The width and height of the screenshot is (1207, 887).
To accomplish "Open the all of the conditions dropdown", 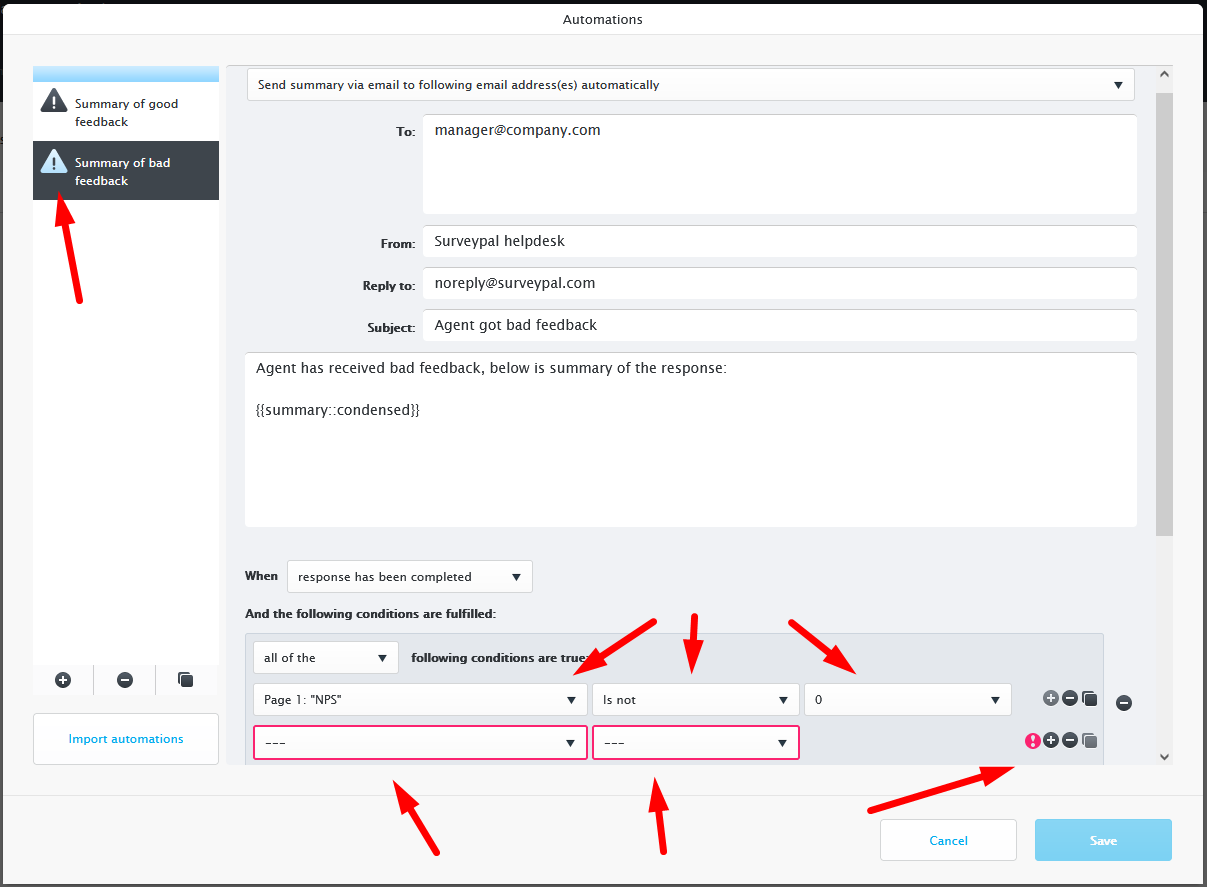I will [x=326, y=658].
